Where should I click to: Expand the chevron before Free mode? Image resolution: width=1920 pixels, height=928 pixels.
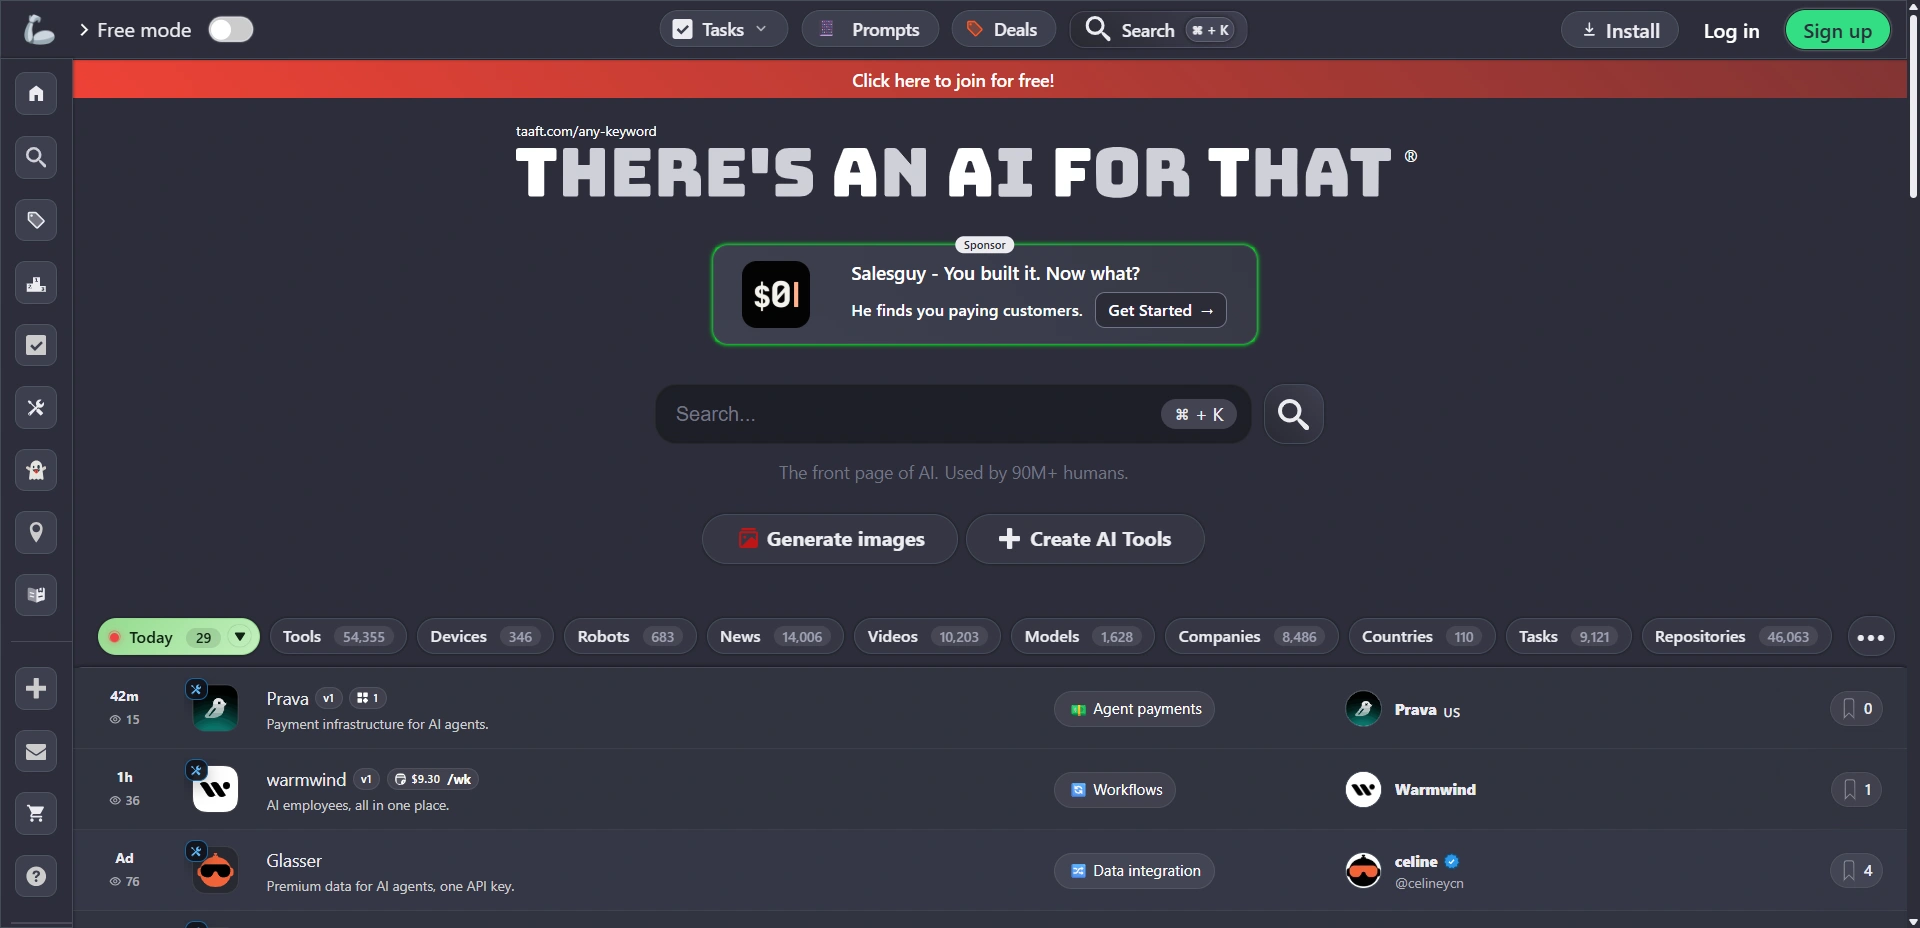[x=84, y=30]
